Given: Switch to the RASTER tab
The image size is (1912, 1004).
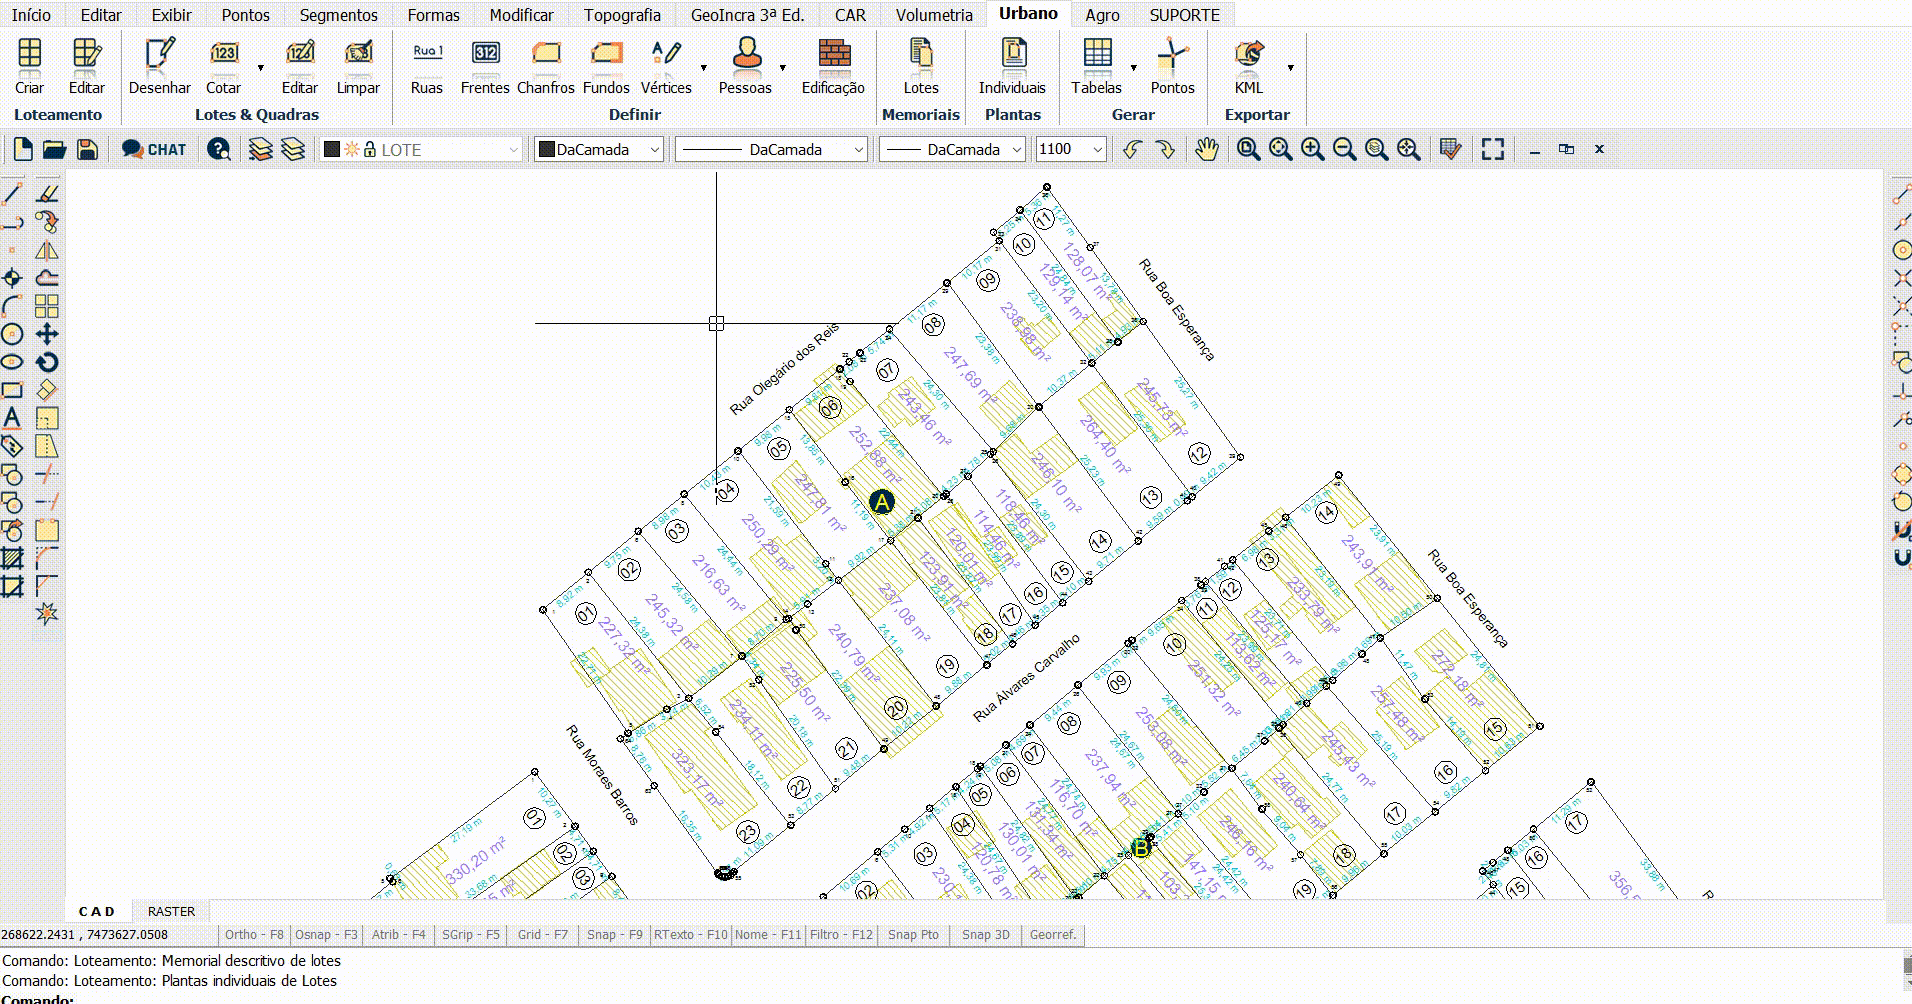Looking at the screenshot, I should [171, 911].
